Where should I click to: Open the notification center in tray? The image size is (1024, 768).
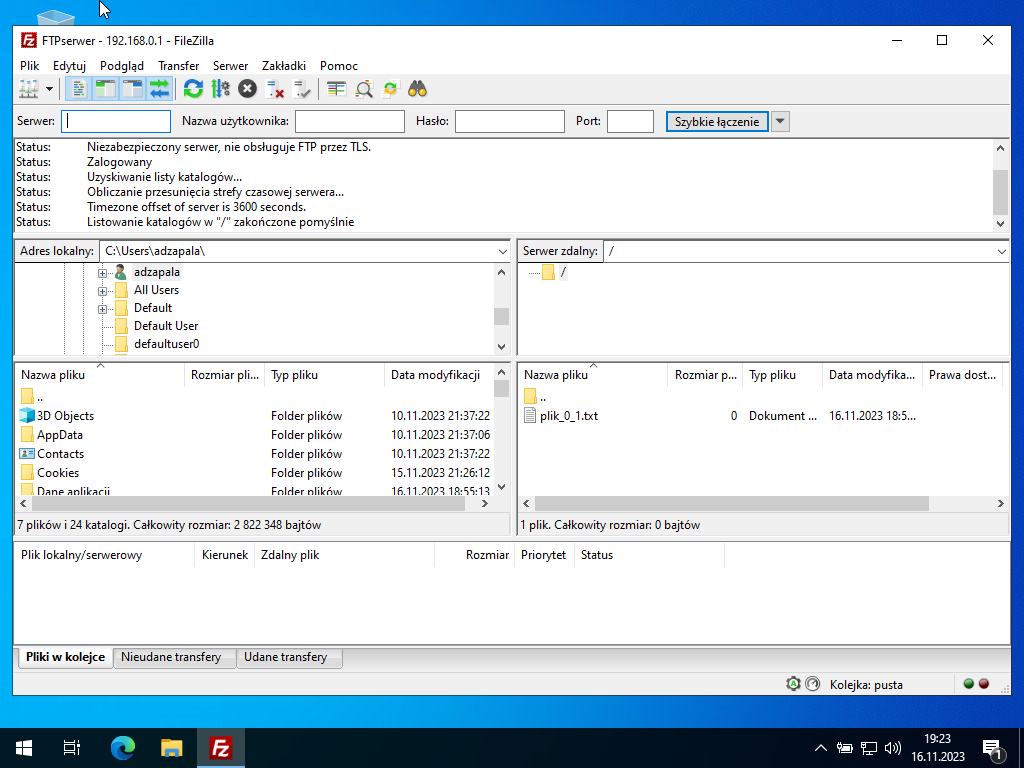coord(993,748)
